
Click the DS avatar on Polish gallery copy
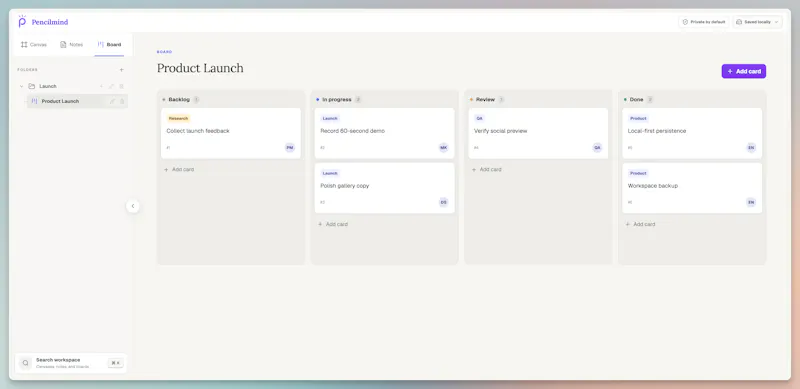pos(443,202)
